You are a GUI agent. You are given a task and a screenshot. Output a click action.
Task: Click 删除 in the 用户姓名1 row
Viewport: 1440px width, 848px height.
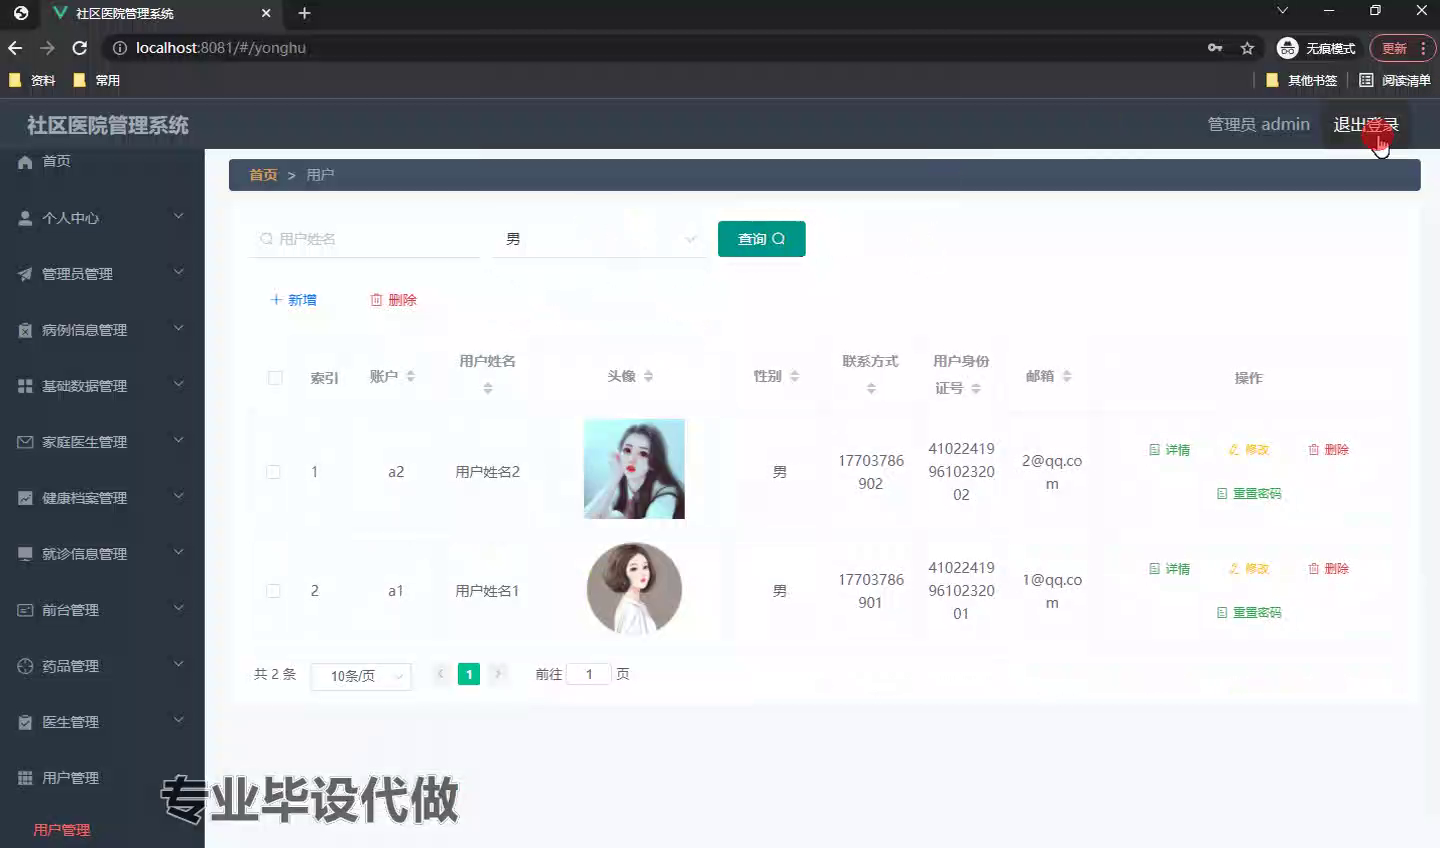point(1328,569)
